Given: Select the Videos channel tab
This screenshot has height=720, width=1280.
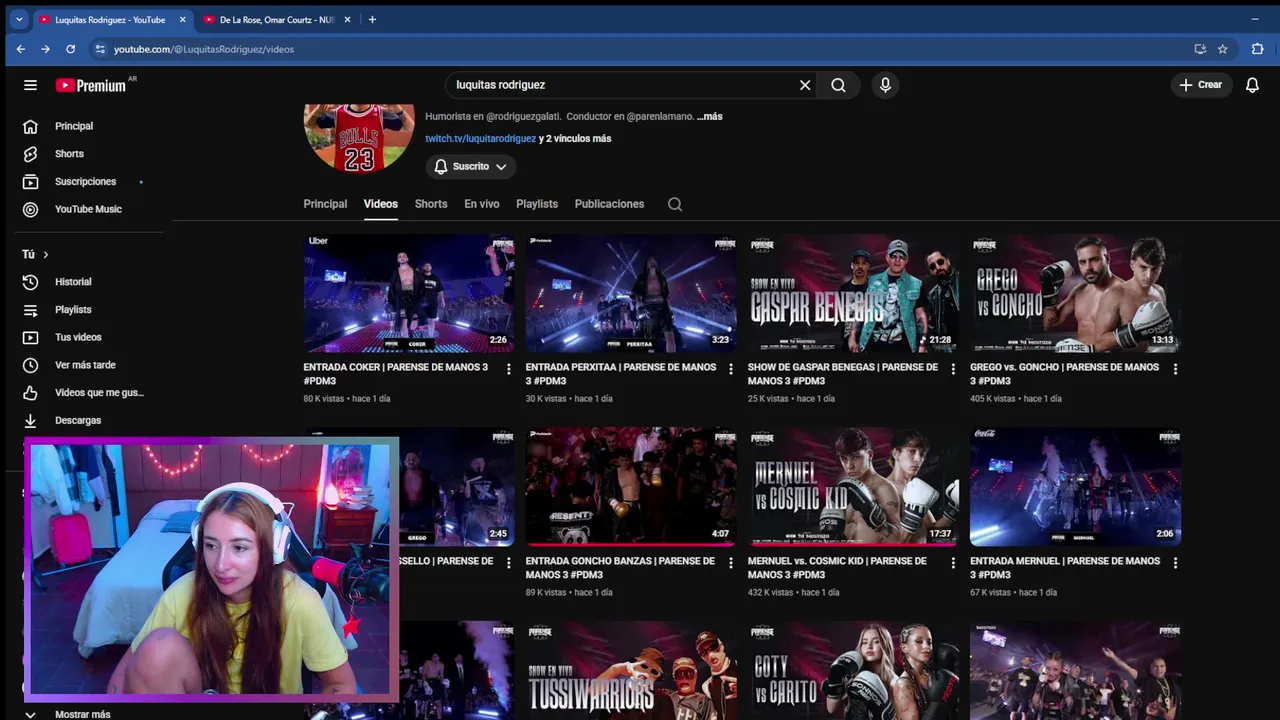Looking at the screenshot, I should click(380, 204).
